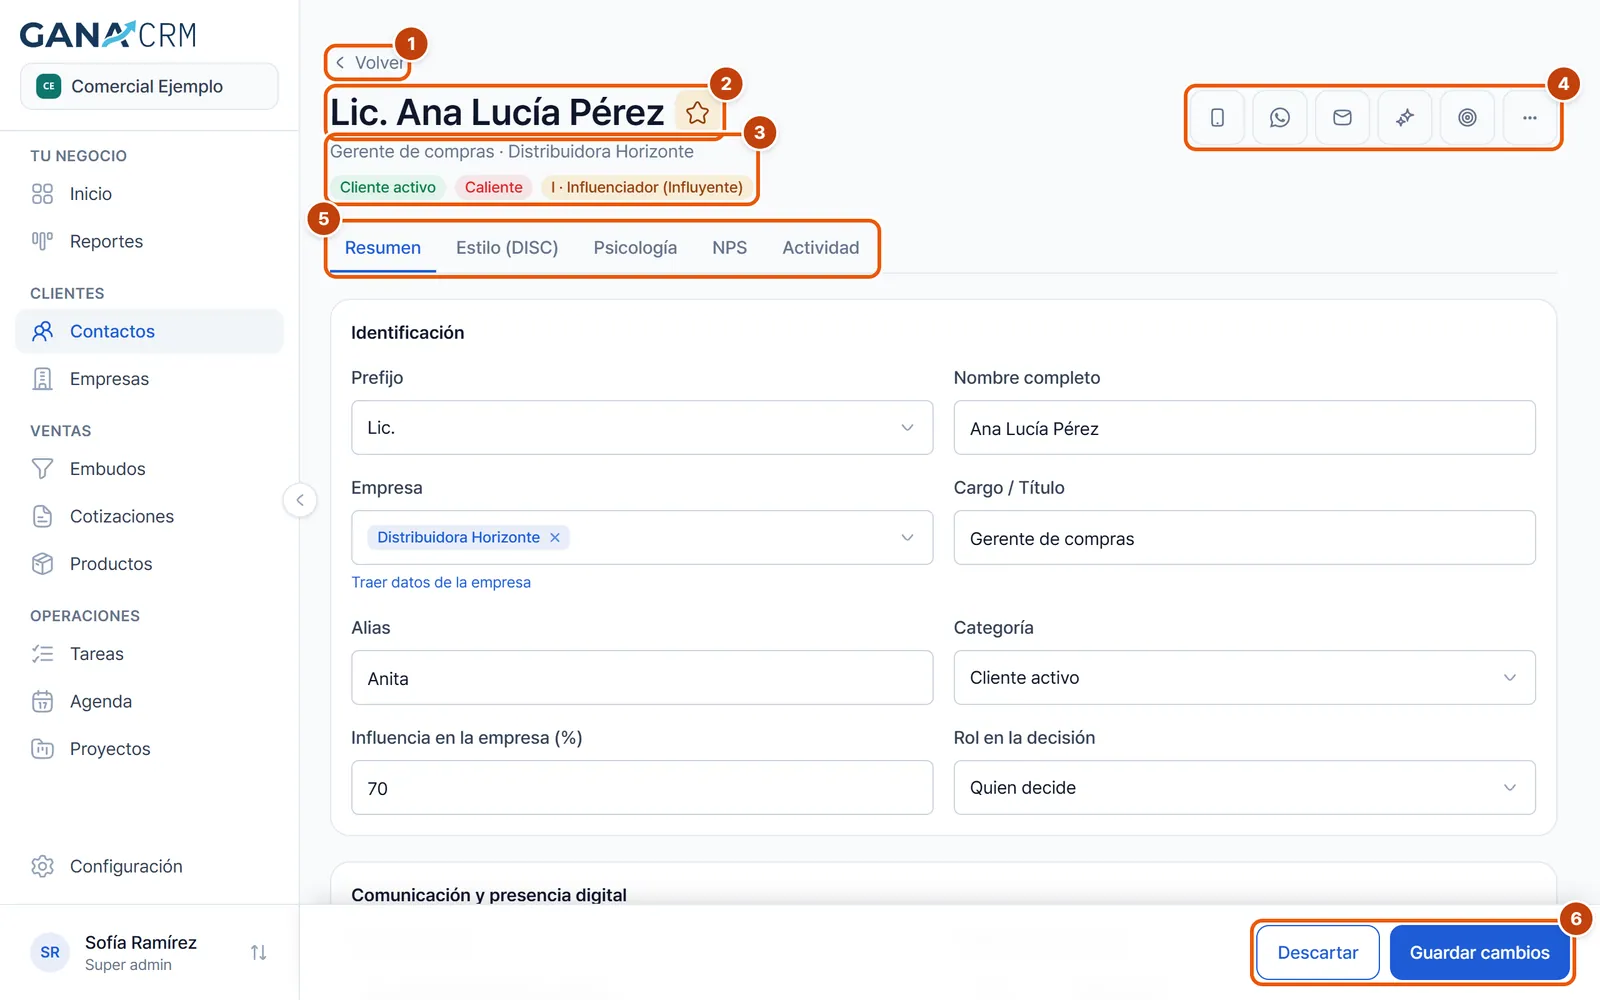The height and width of the screenshot is (1000, 1600).
Task: Discard changes with Descartar
Action: pos(1318,953)
